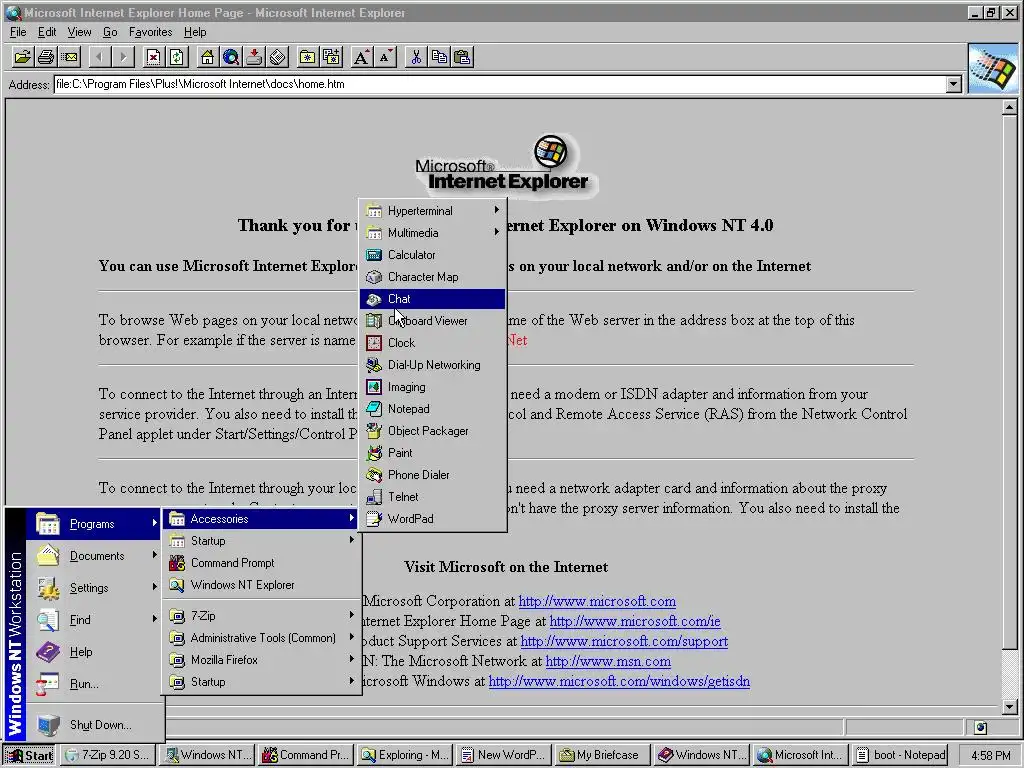Screen dimensions: 1024x768
Task: Click the Home page house icon
Action: 207,57
